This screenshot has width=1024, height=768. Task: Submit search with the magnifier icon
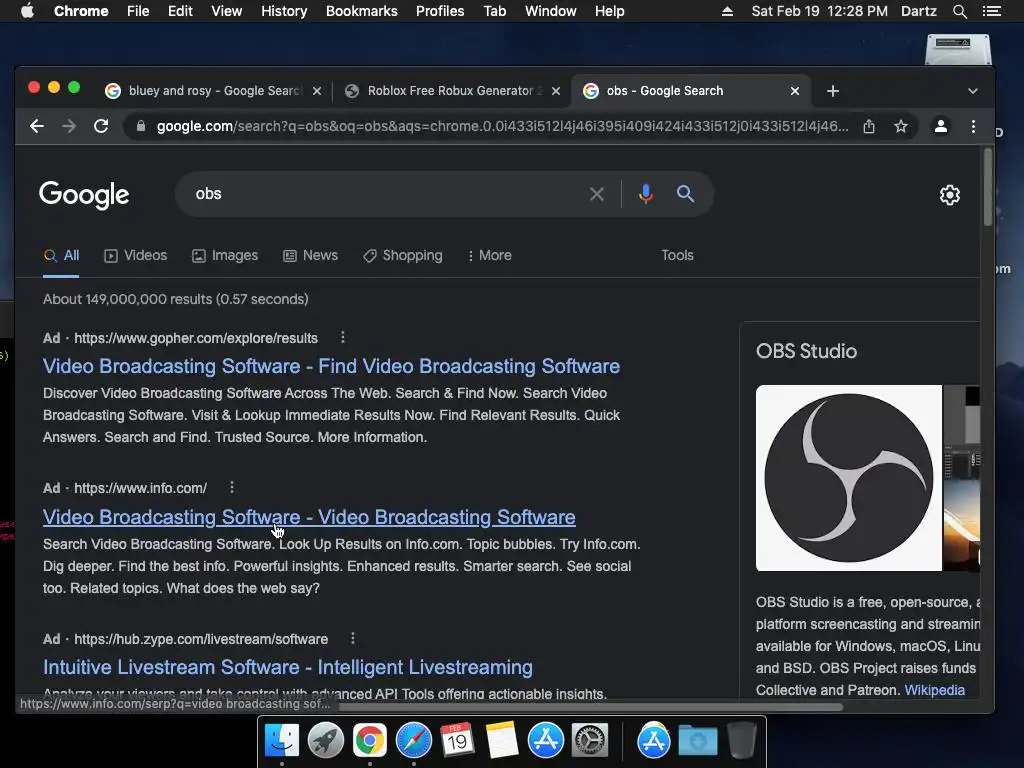click(x=685, y=193)
